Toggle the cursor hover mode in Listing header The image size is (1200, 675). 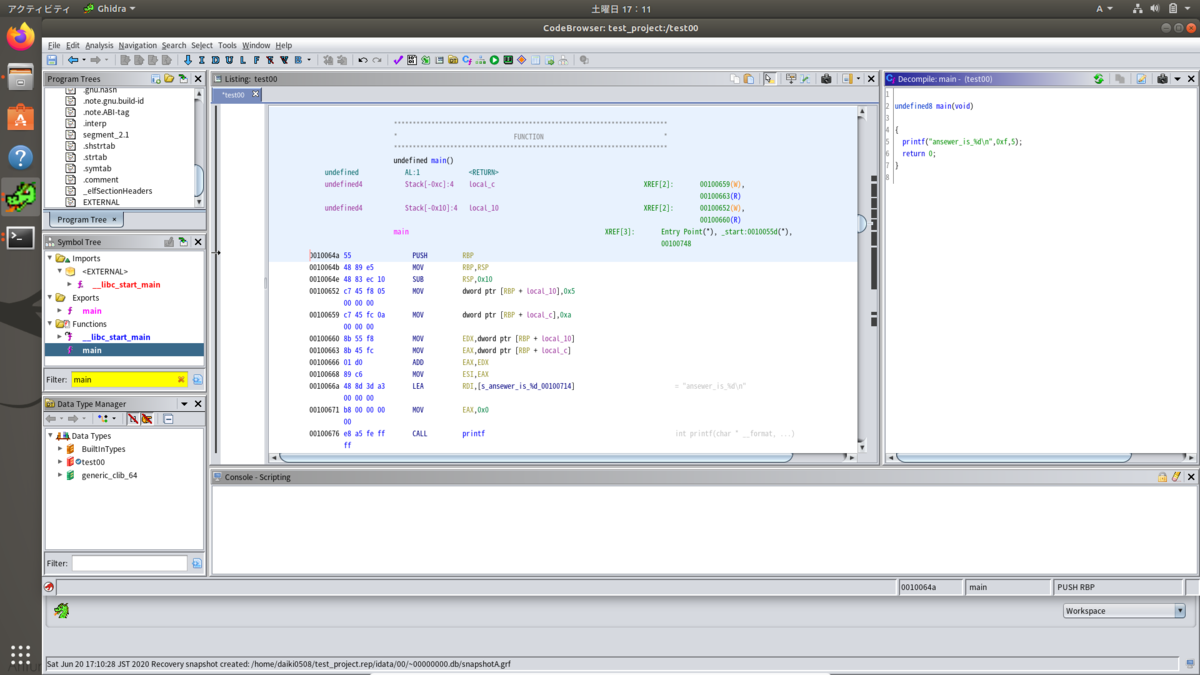pos(770,79)
